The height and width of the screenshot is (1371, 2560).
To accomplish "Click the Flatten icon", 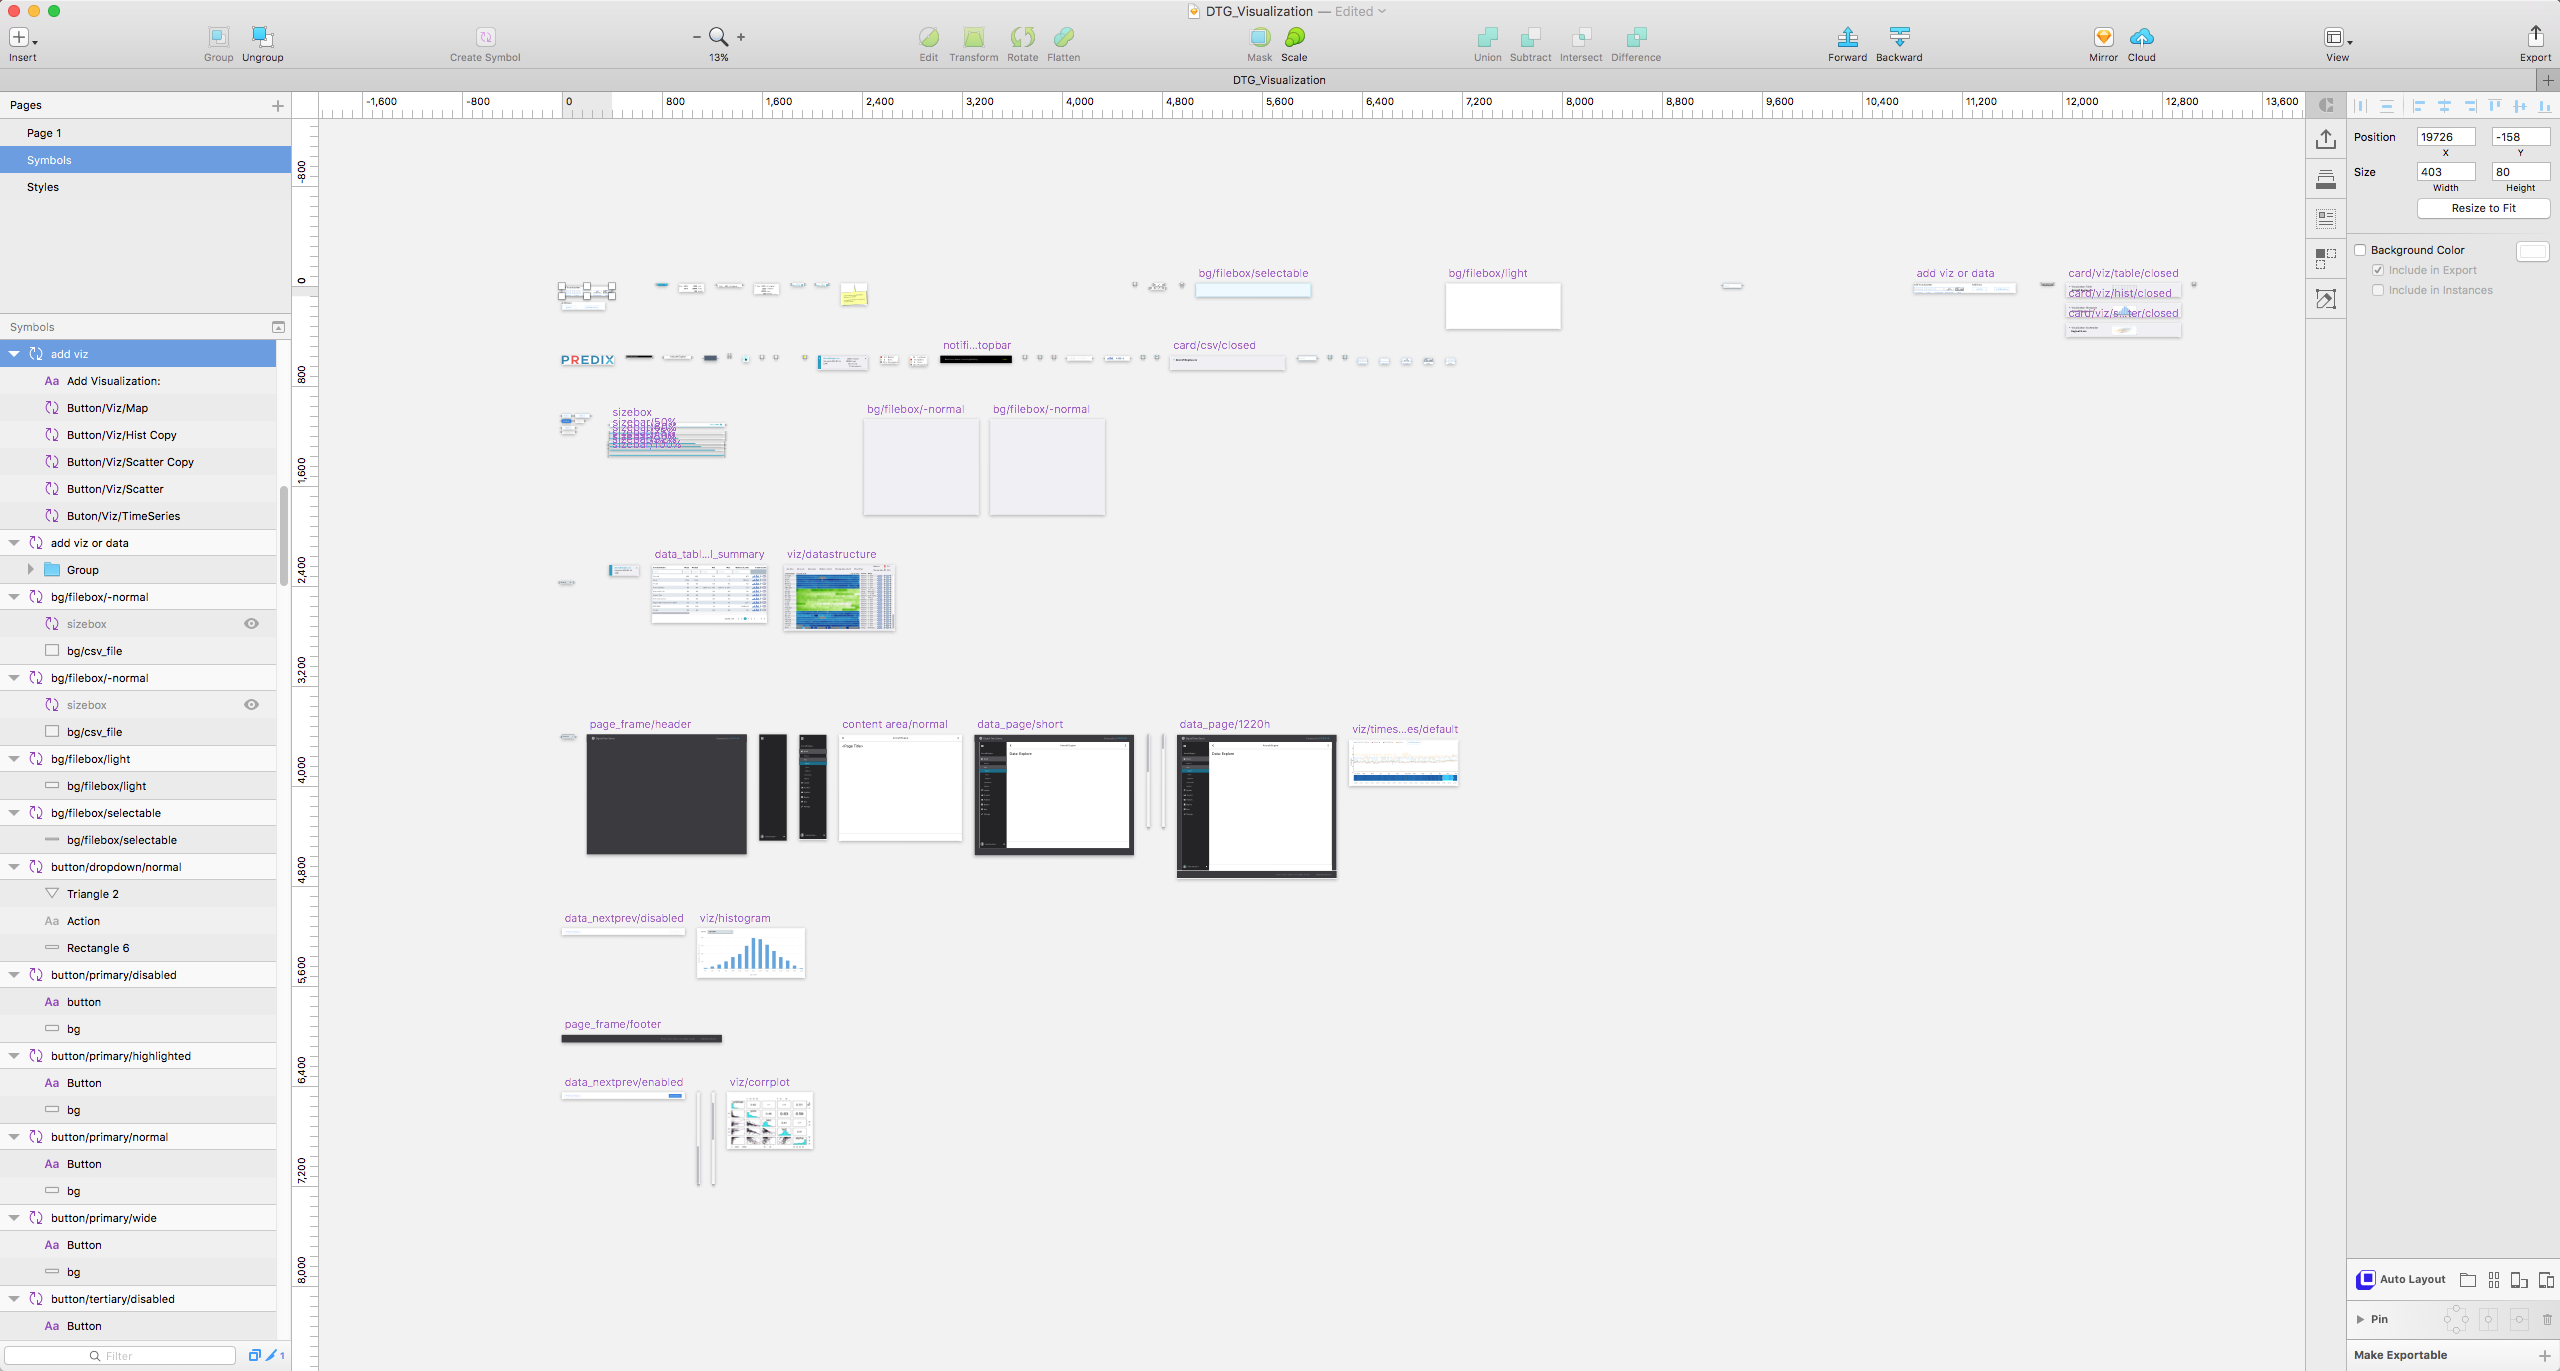I will pyautogui.click(x=1063, y=37).
